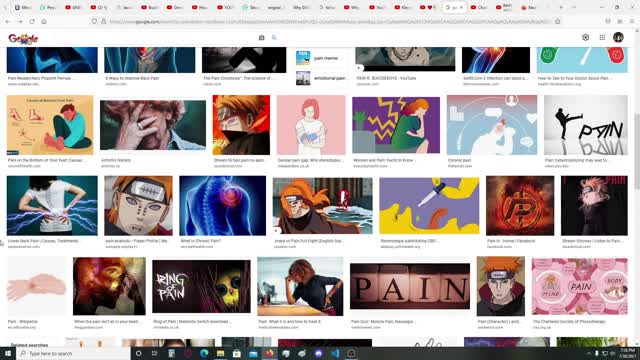Screen dimensions: 640x360
Task: Open the 'PAIN' kickboxer silhouette image
Action: (586, 125)
